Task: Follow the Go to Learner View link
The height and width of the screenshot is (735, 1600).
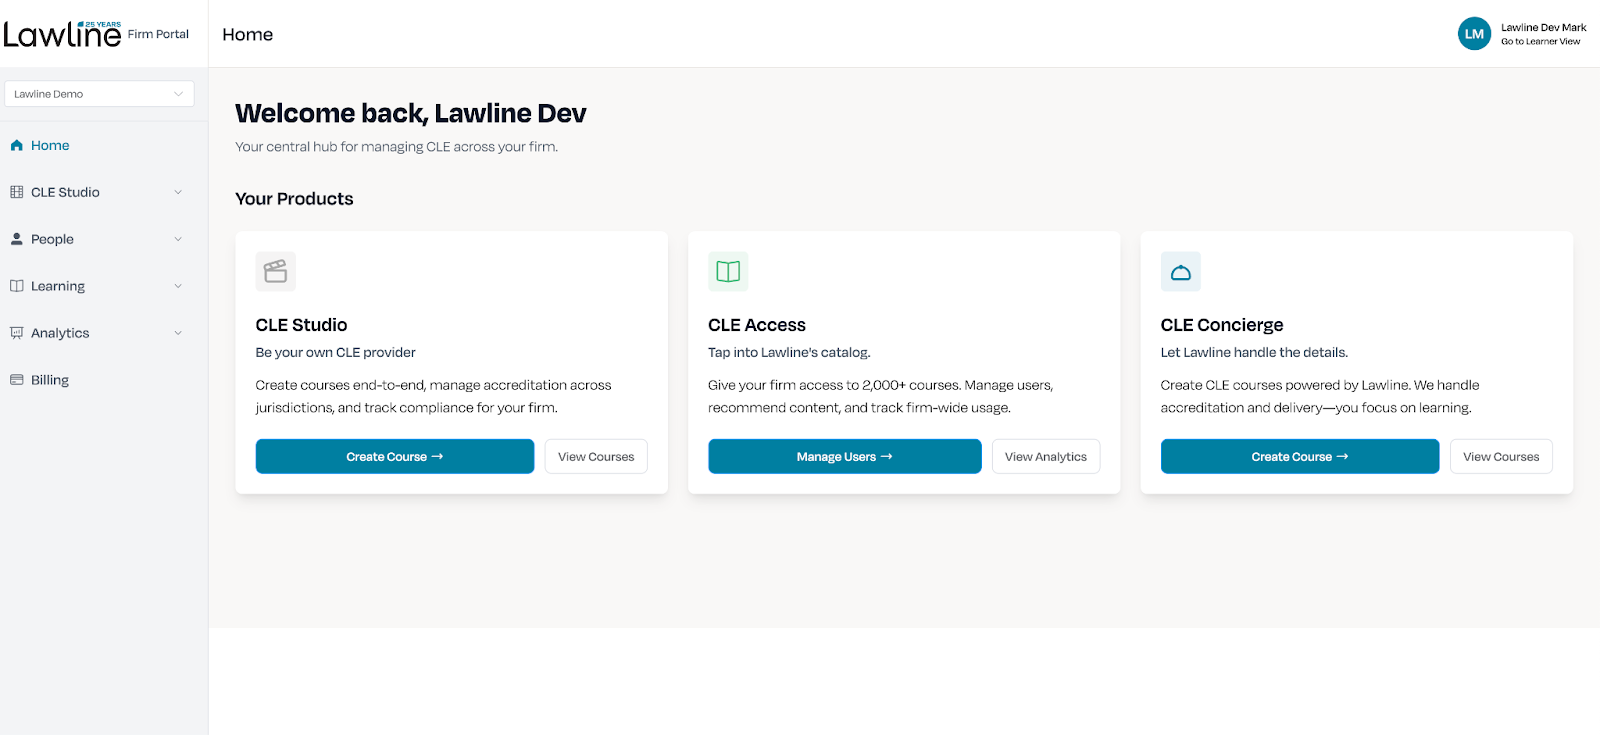Action: coord(1540,42)
